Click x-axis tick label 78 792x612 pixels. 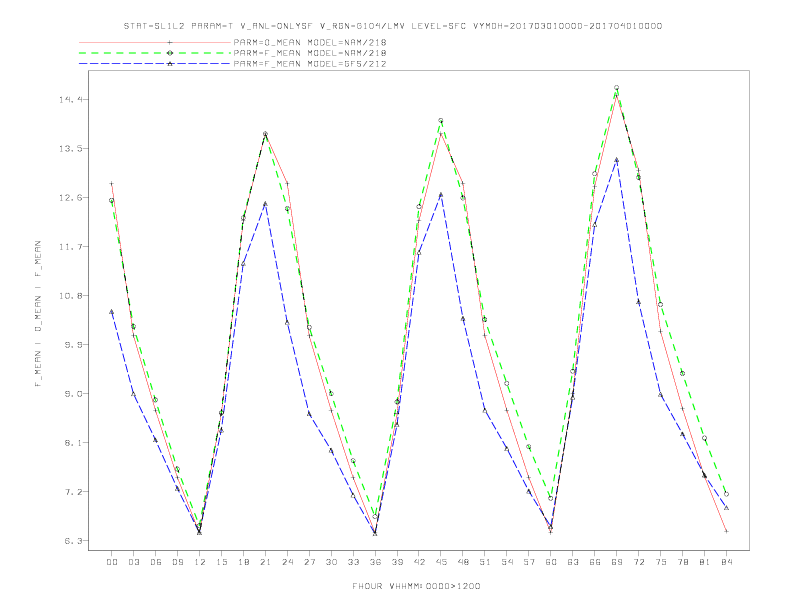tap(683, 562)
